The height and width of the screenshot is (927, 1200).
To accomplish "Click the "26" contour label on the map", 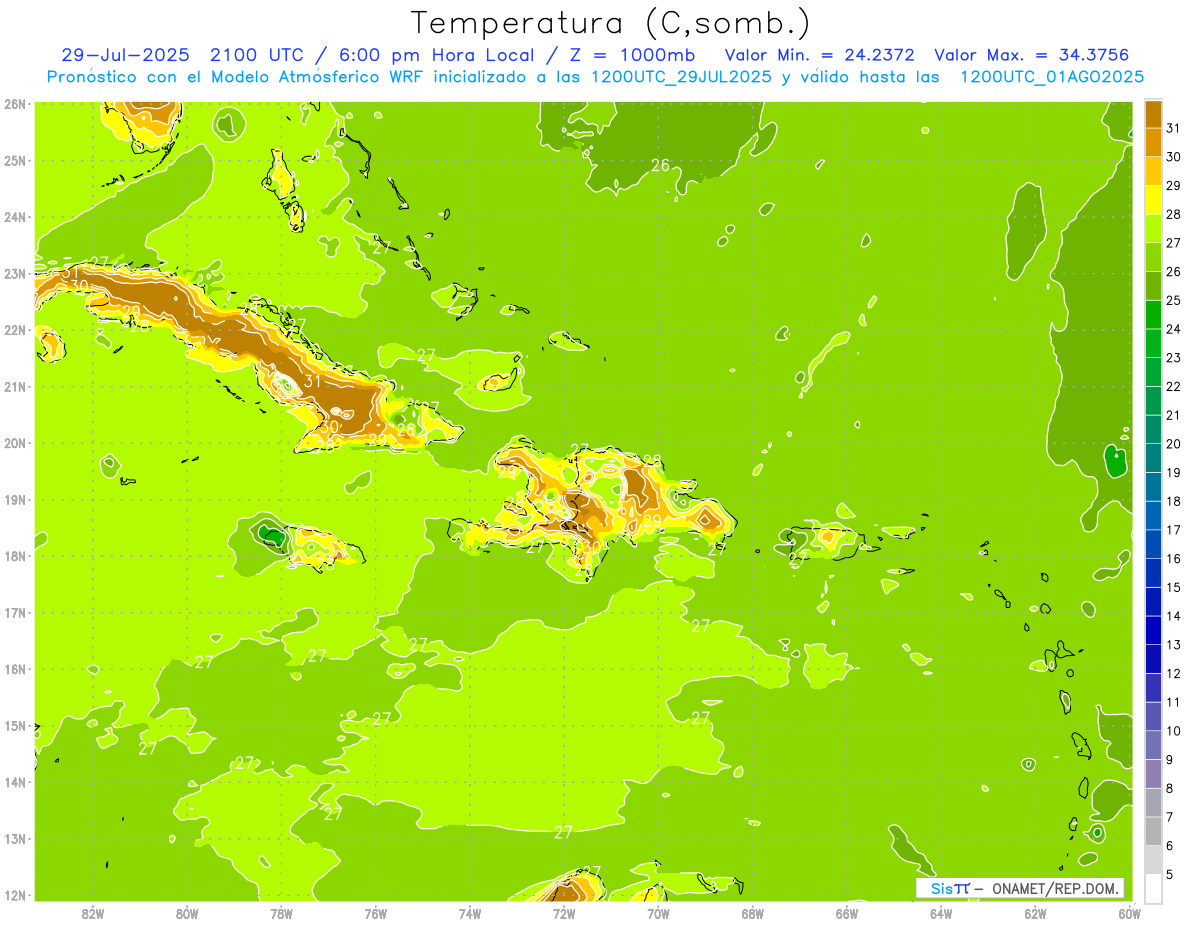I will 660,165.
